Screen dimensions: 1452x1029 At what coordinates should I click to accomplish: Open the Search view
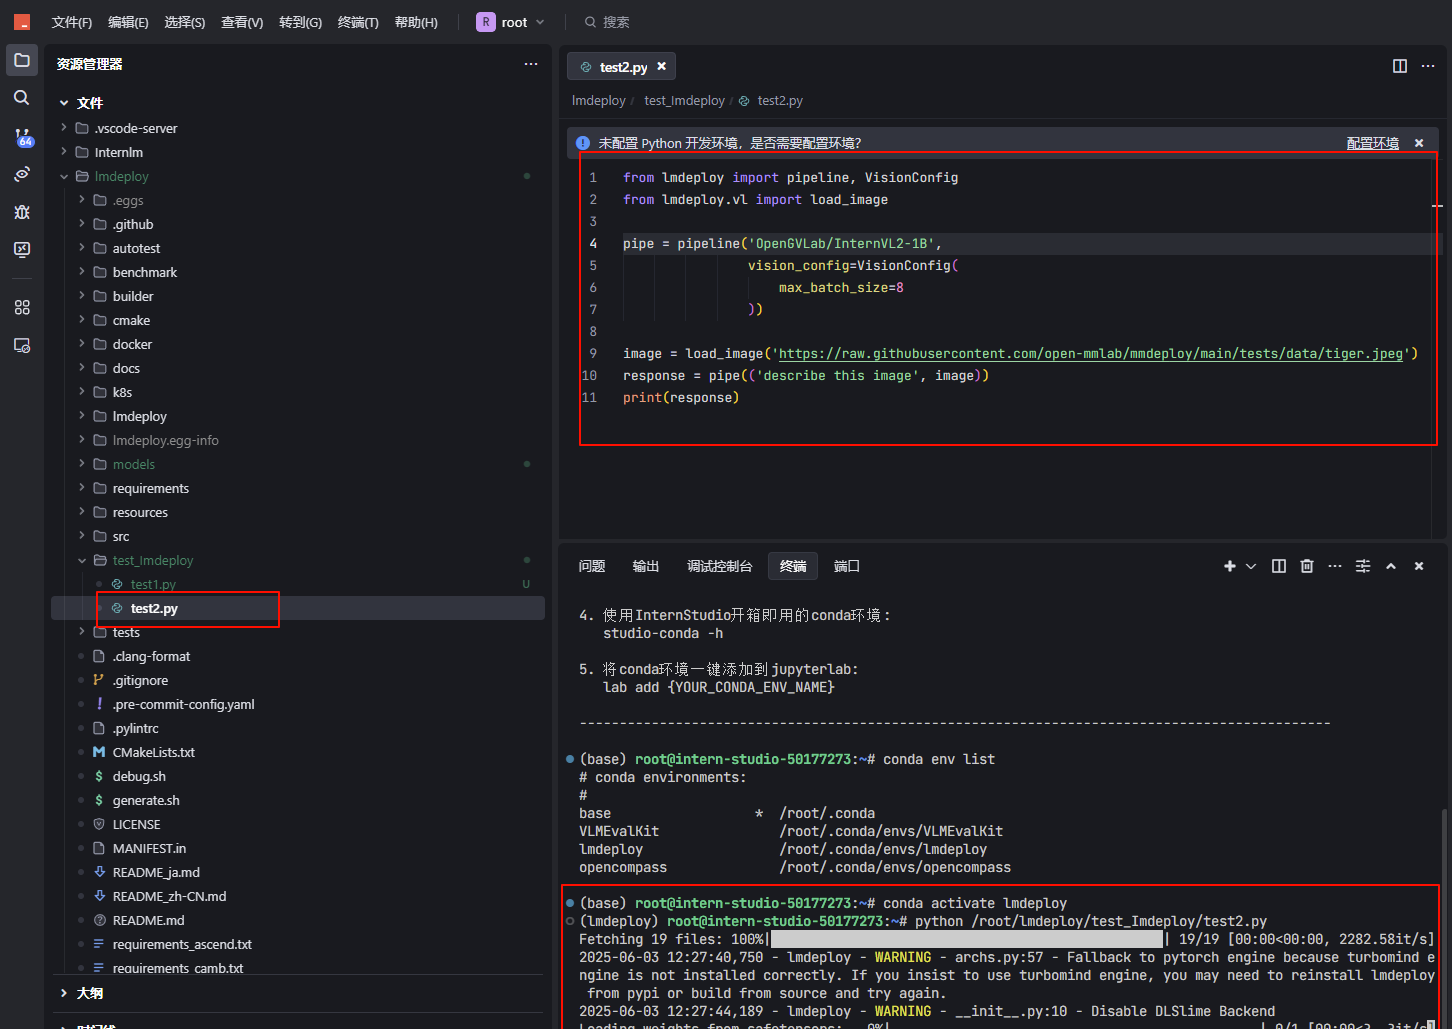[22, 97]
